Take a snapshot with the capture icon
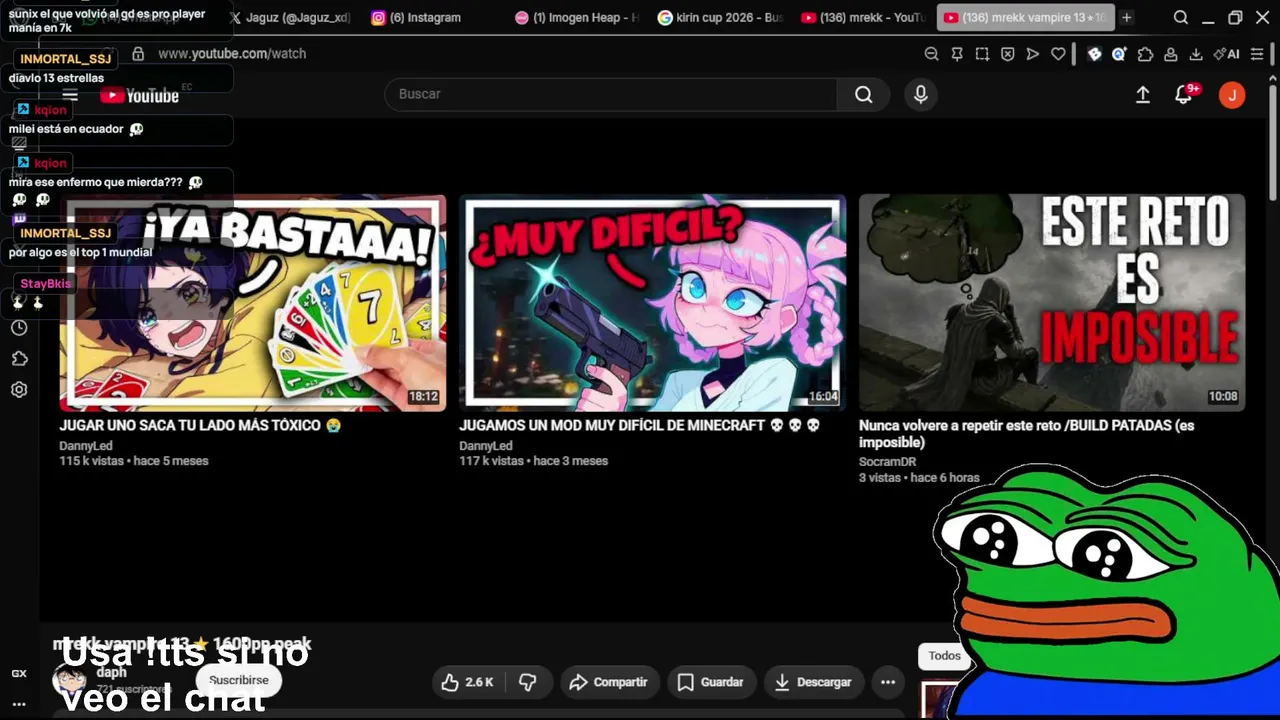The width and height of the screenshot is (1280, 720). click(982, 54)
